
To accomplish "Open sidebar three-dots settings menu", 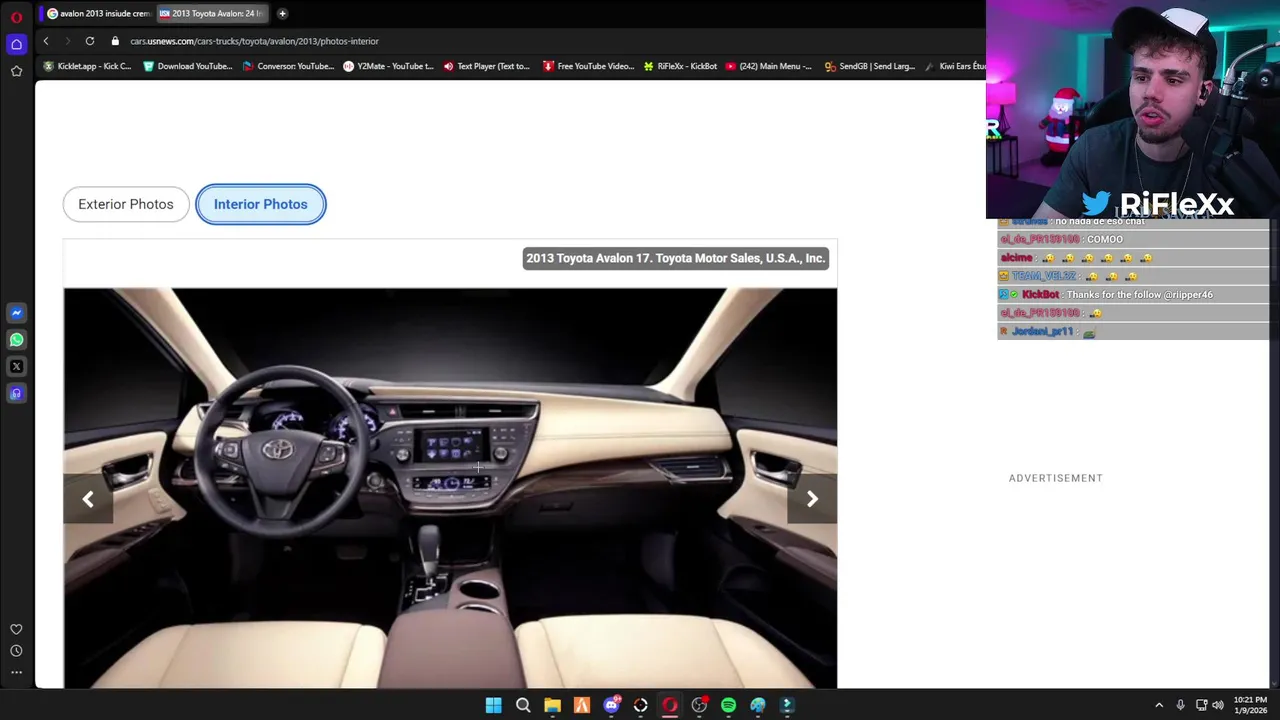I will (x=16, y=672).
